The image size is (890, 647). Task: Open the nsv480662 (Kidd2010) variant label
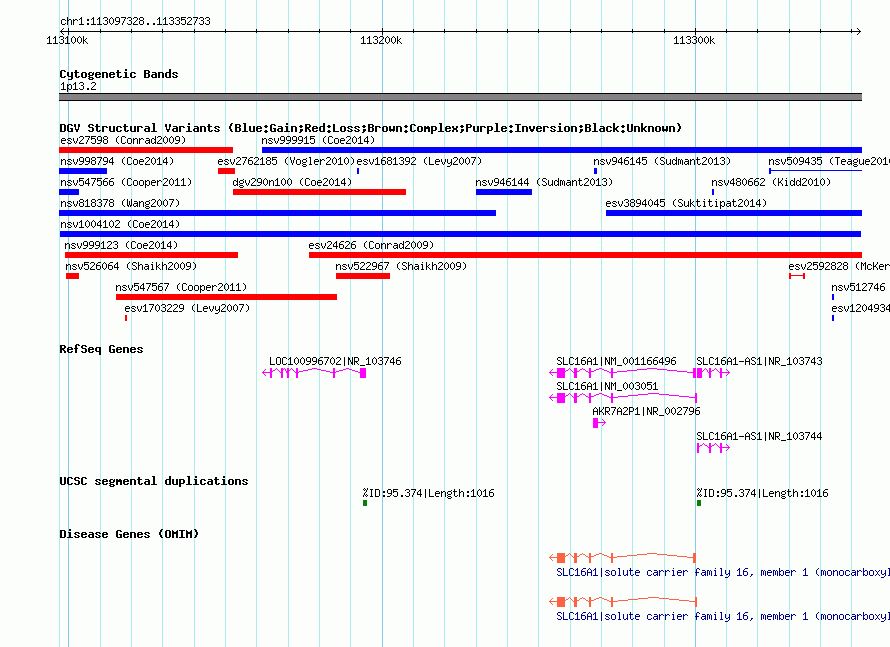pos(771,182)
